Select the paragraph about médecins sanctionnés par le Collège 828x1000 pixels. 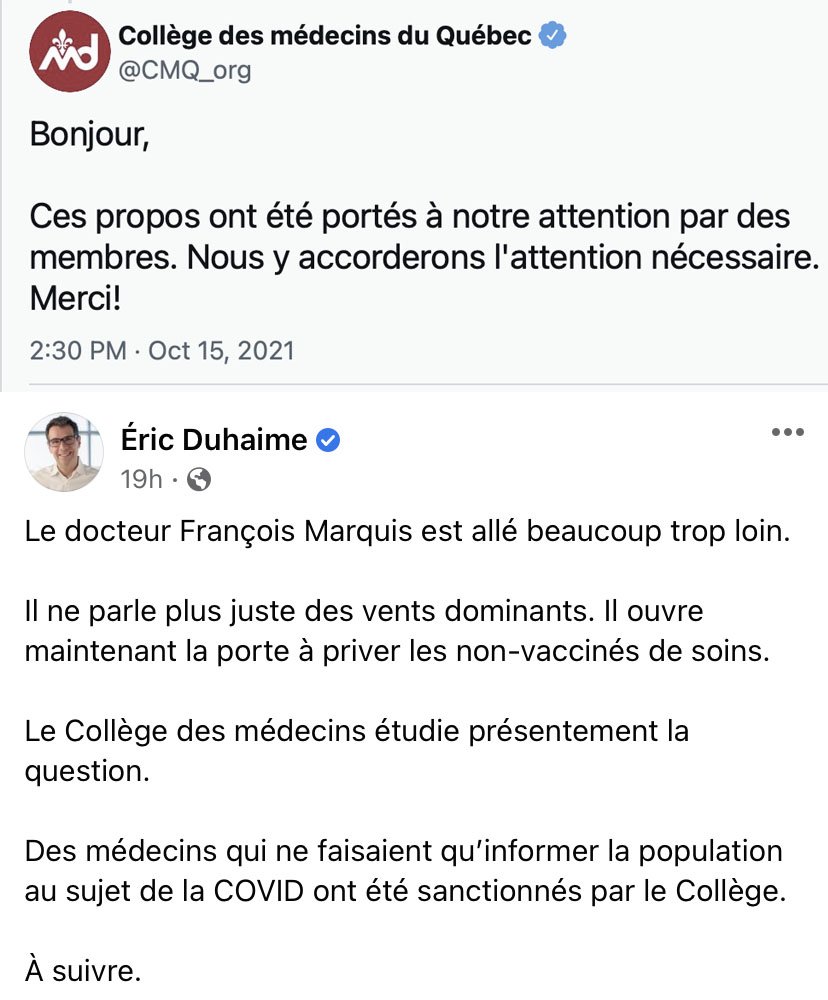click(405, 871)
